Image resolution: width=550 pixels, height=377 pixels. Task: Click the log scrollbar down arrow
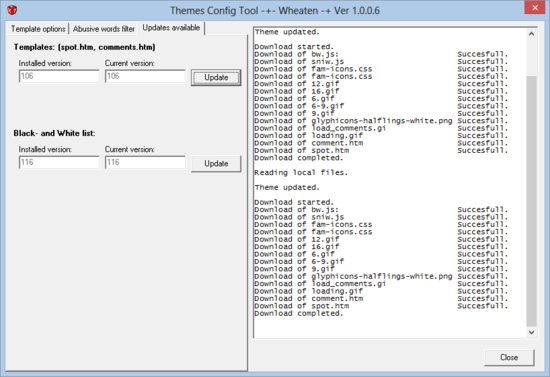click(x=531, y=332)
